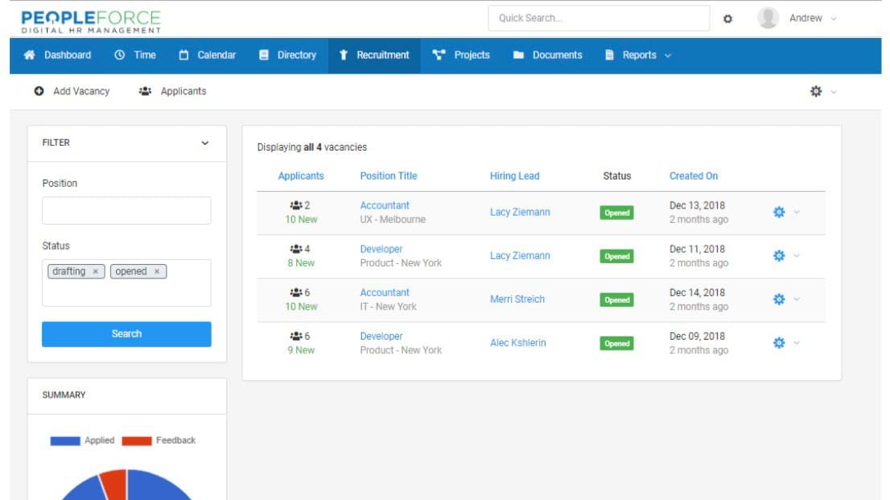Viewport: 890px width, 500px height.
Task: Open the Lacy Ziemann link for the Accountant vacancy
Action: pyautogui.click(x=519, y=212)
